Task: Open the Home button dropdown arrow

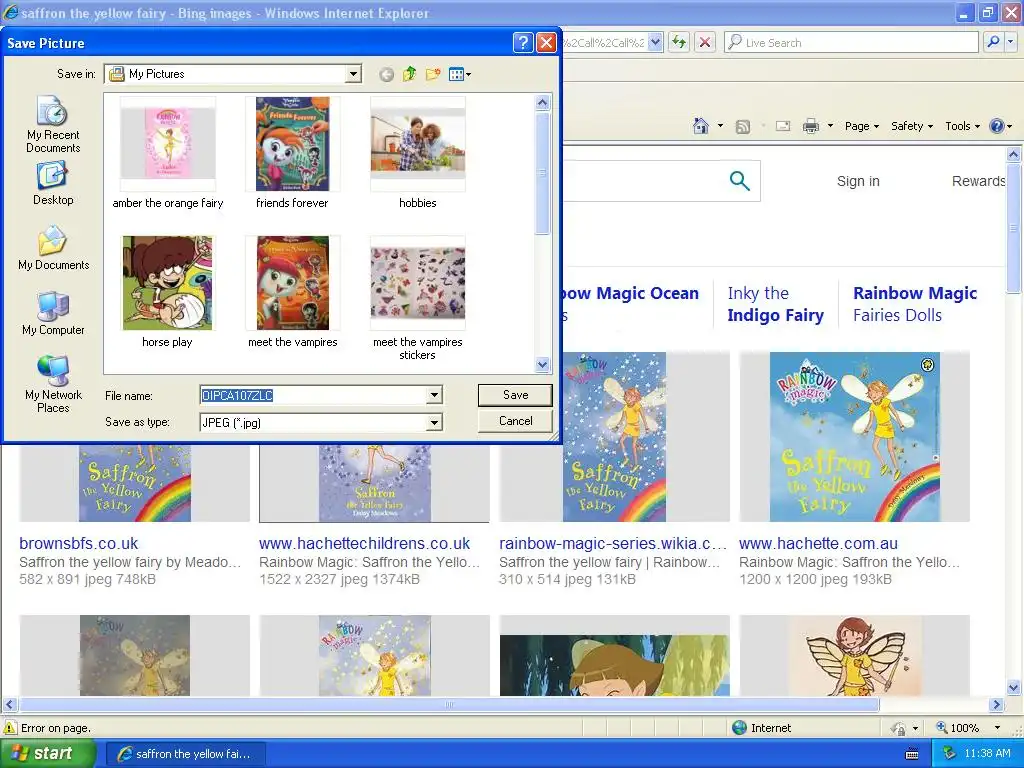Action: [x=720, y=126]
